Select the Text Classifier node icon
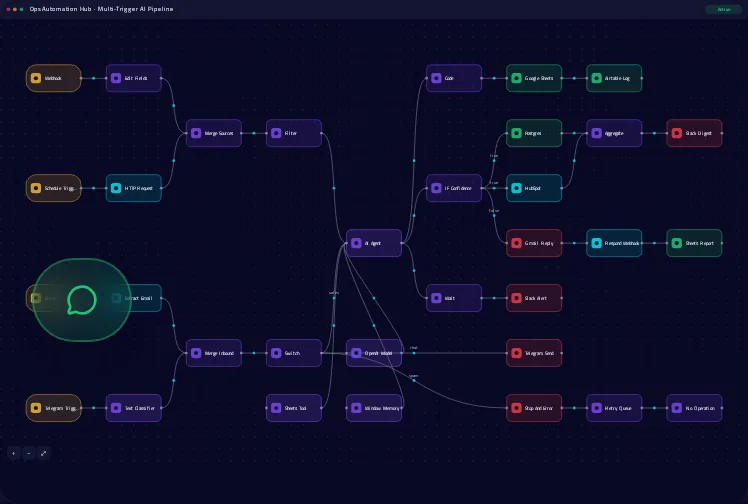Screen dimensions: 748x504 coord(116,408)
